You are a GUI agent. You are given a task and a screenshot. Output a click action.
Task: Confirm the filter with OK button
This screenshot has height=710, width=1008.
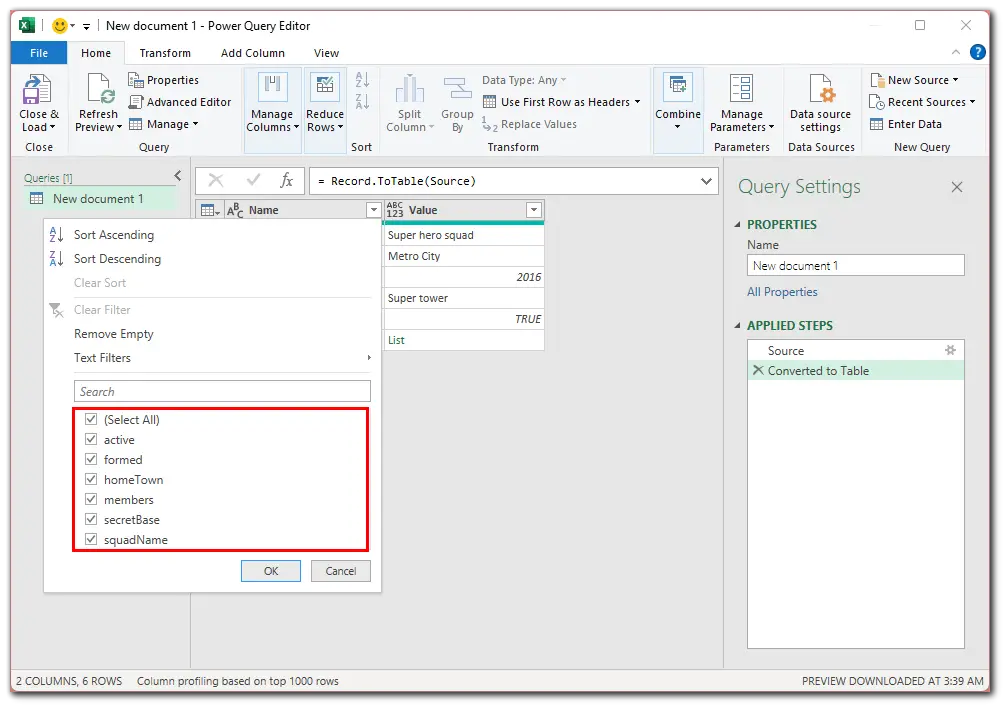(271, 571)
